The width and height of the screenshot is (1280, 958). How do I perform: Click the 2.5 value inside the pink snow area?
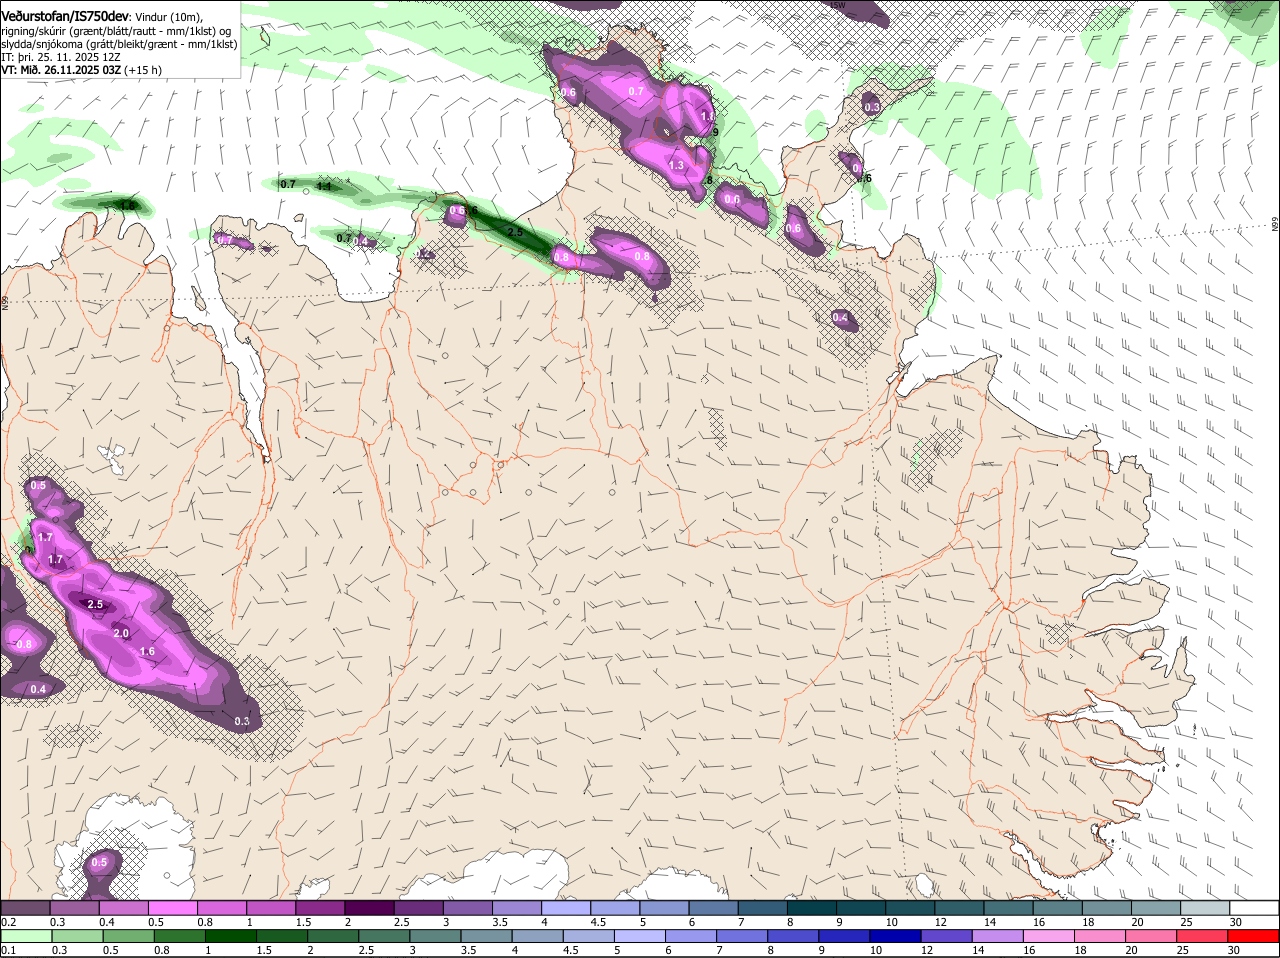[x=95, y=604]
